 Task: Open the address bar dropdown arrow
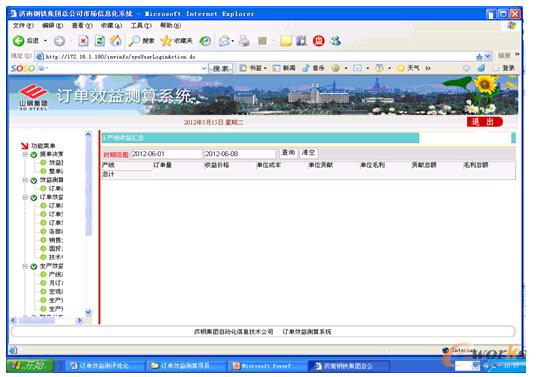point(488,56)
